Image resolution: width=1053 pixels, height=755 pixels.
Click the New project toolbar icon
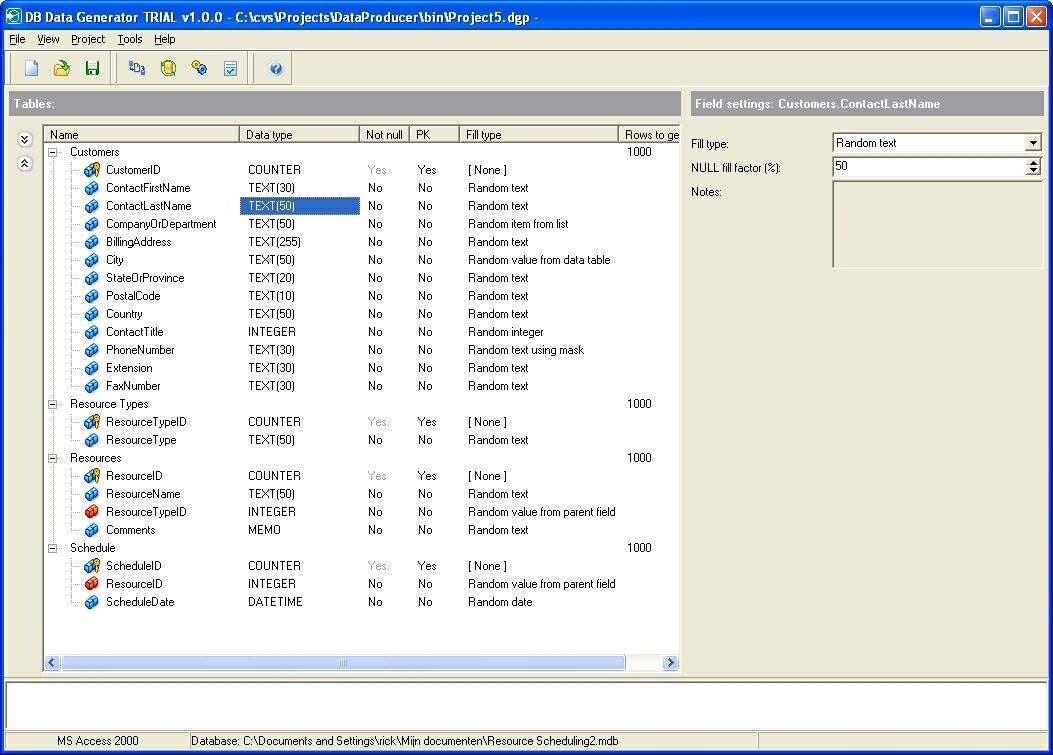point(32,68)
